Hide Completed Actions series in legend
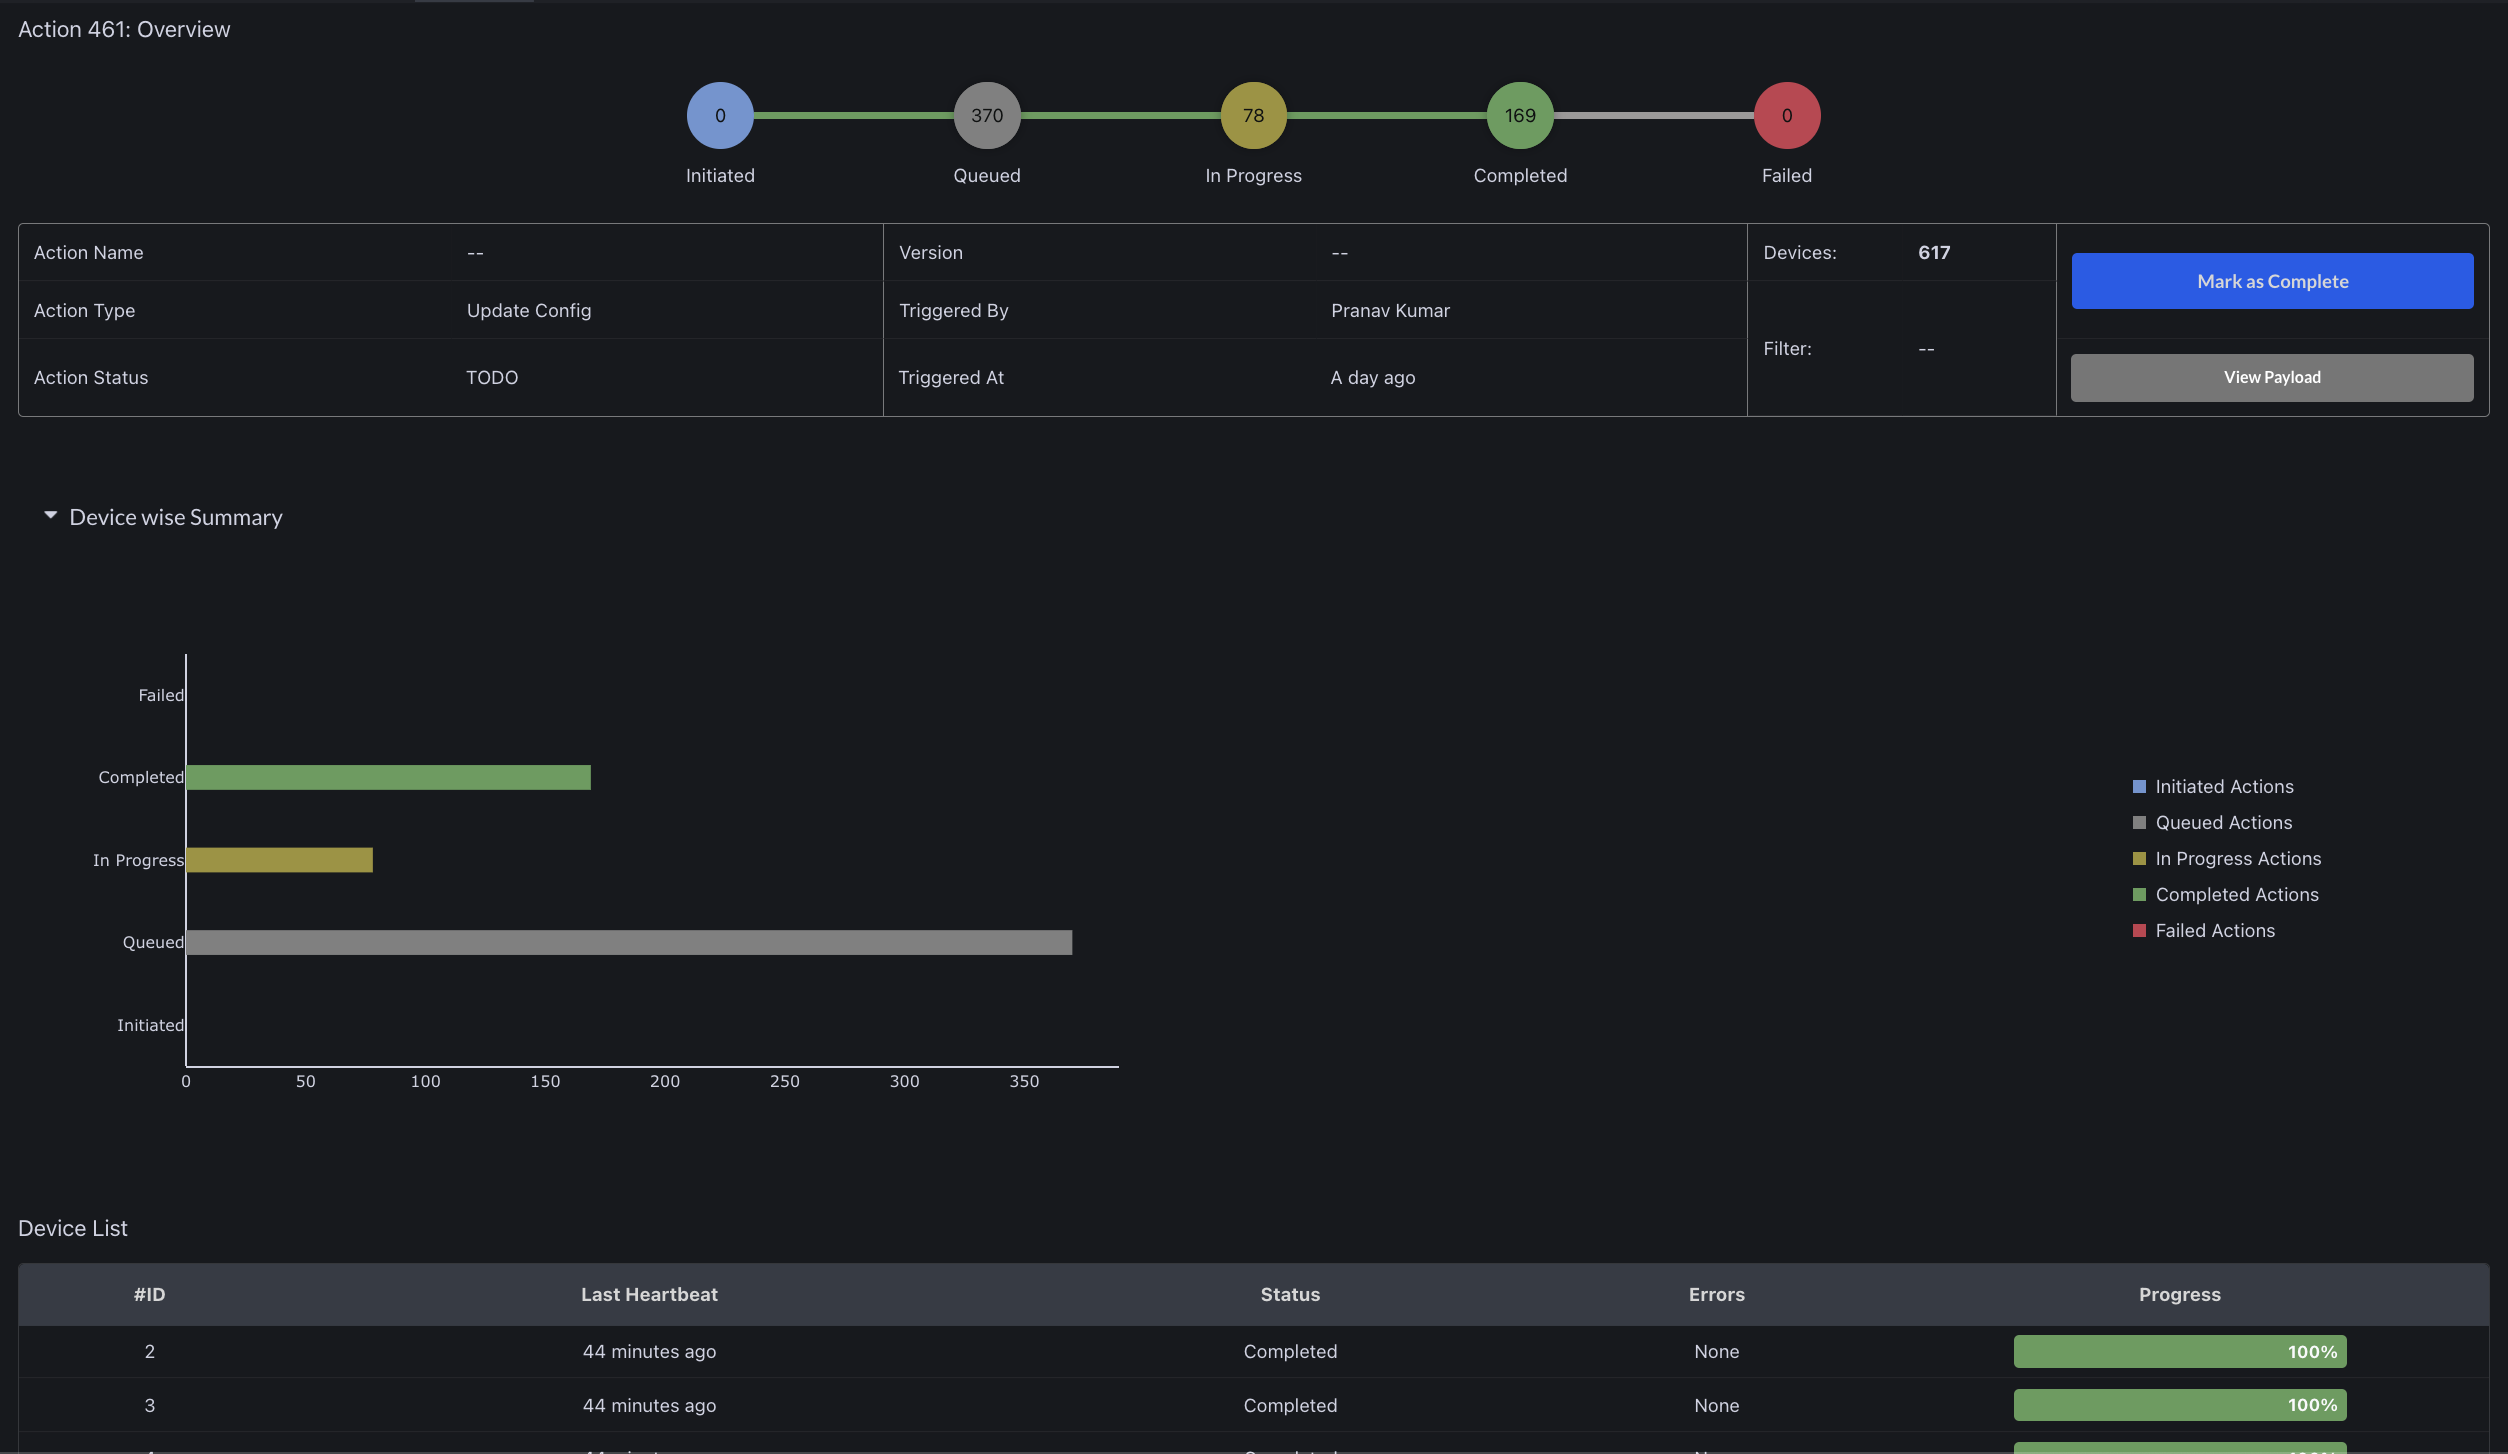The image size is (2508, 1454). (2235, 894)
